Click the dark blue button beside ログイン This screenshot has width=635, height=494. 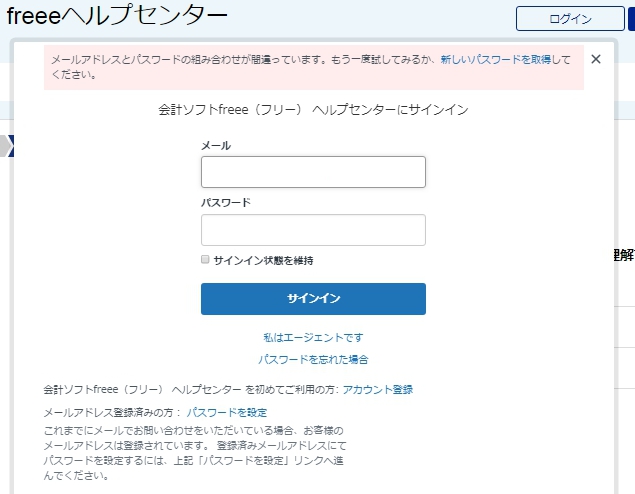pyautogui.click(x=630, y=19)
